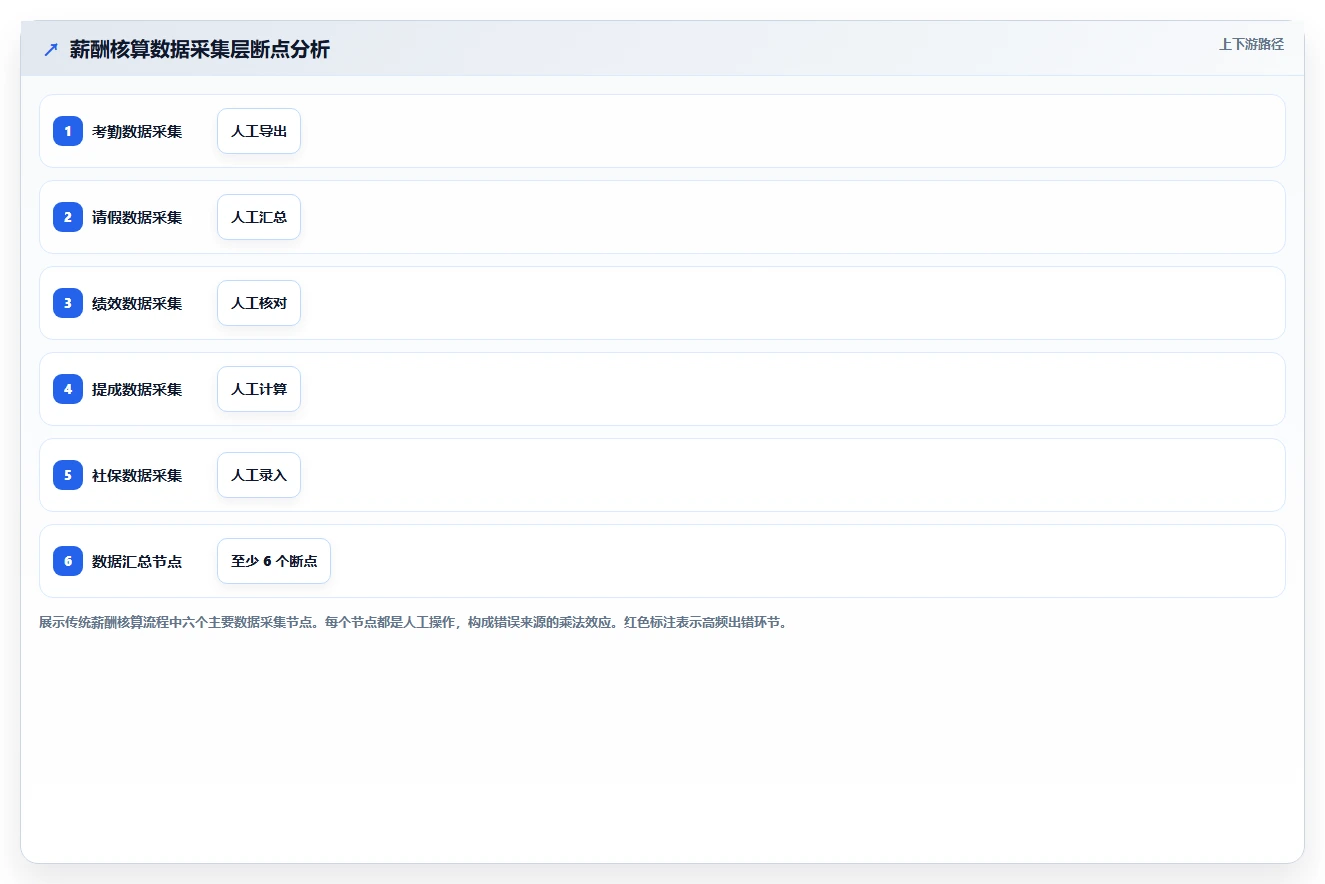
Task: Select the 绩效数据采集 row label
Action: (137, 303)
